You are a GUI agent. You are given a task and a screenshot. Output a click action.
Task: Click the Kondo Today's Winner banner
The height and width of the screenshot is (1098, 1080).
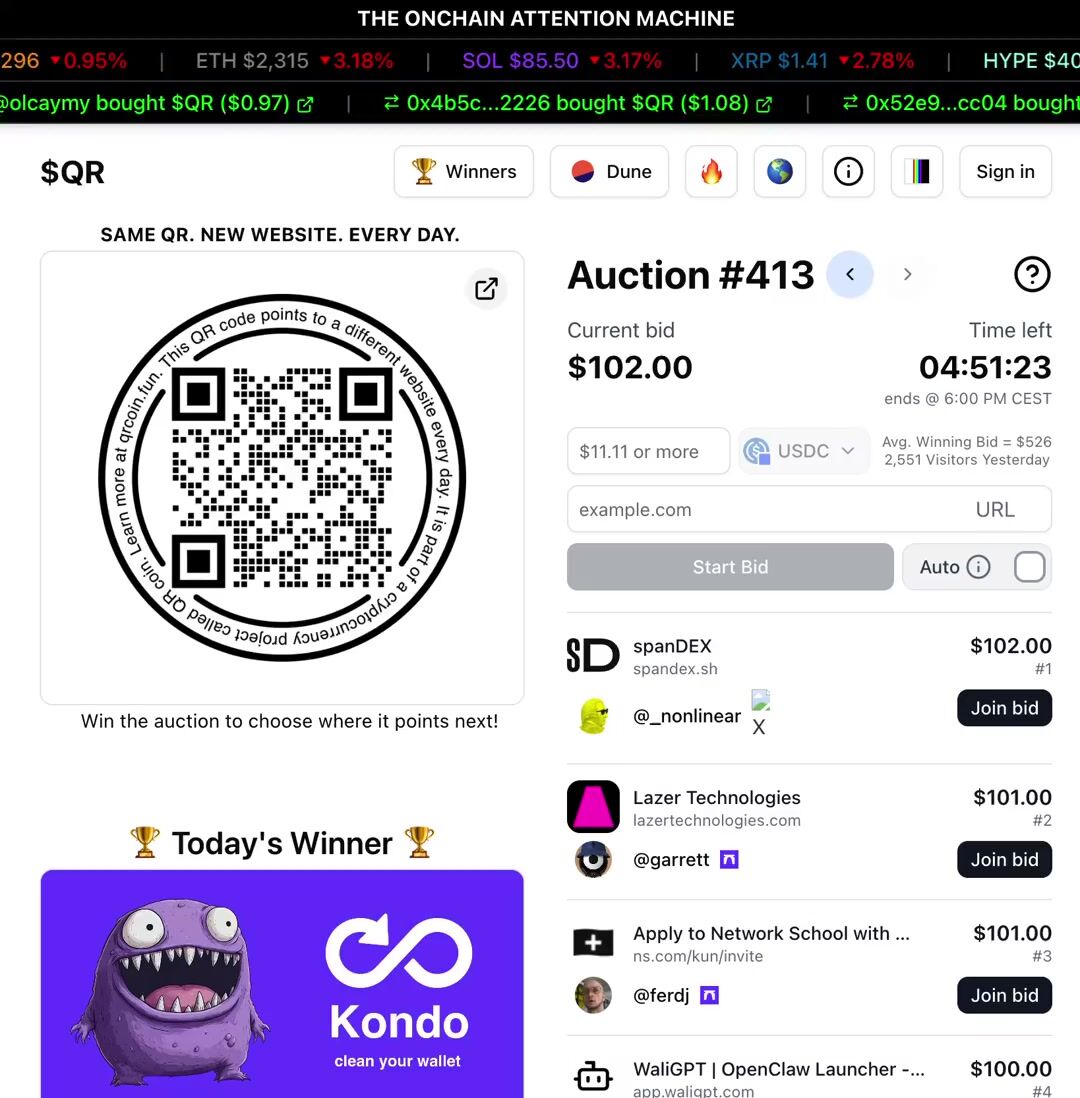282,984
